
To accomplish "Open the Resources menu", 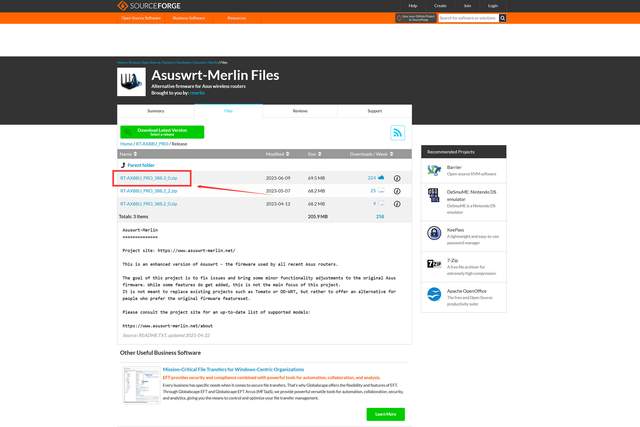I will pos(237,18).
